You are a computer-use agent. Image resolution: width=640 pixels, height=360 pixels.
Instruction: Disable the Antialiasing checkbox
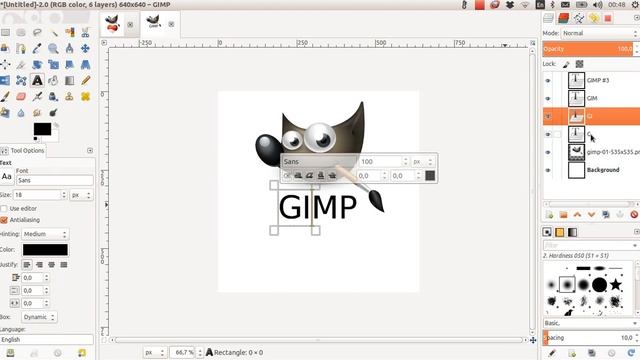click(4, 220)
